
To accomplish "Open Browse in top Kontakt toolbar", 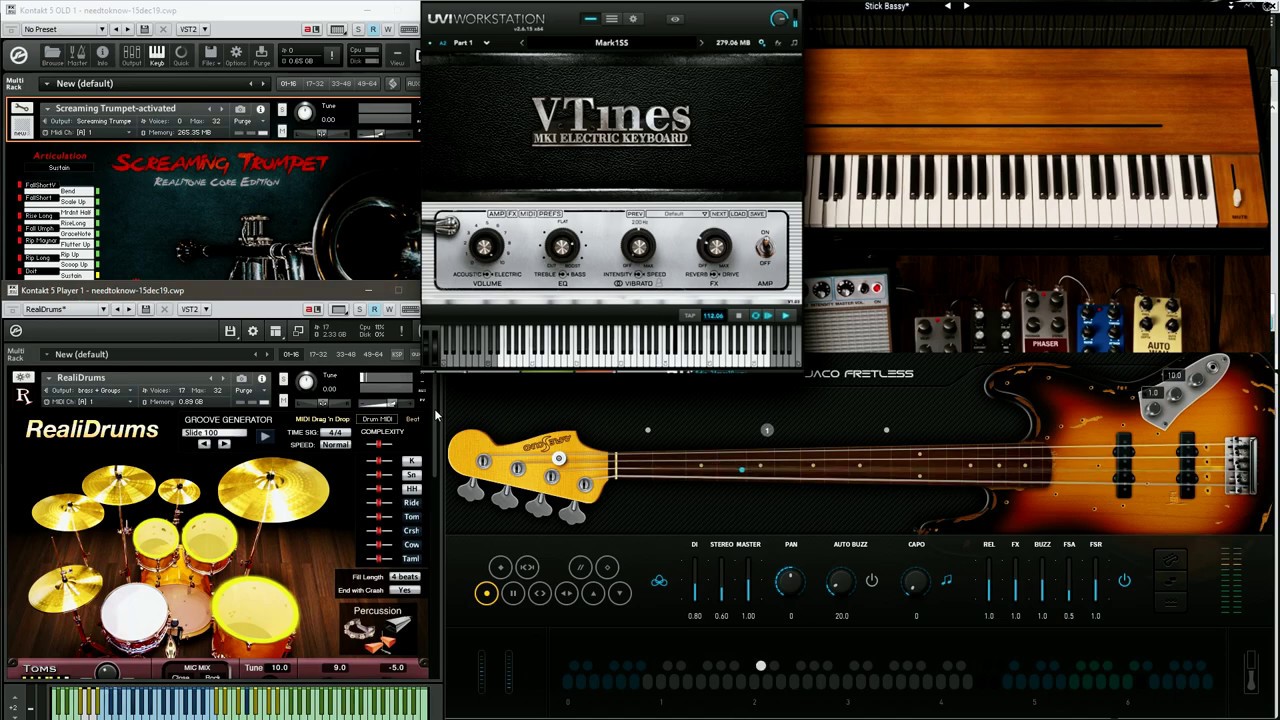I will [x=52, y=56].
